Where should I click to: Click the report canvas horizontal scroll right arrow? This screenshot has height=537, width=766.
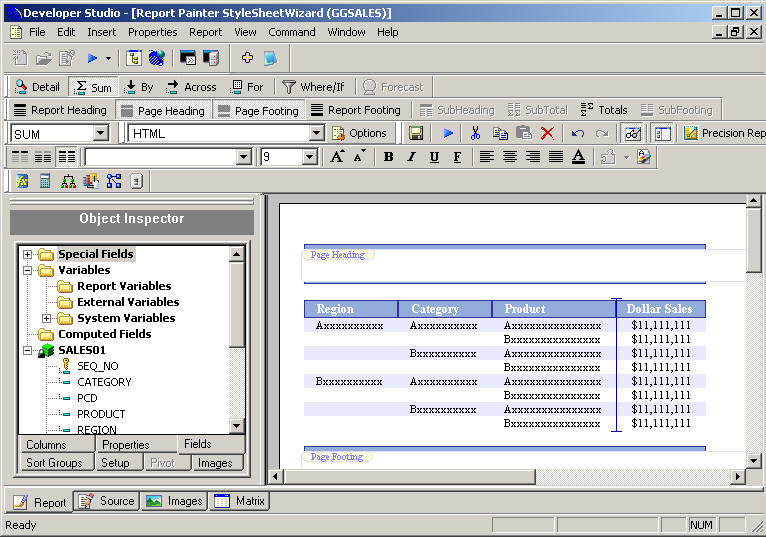[738, 476]
